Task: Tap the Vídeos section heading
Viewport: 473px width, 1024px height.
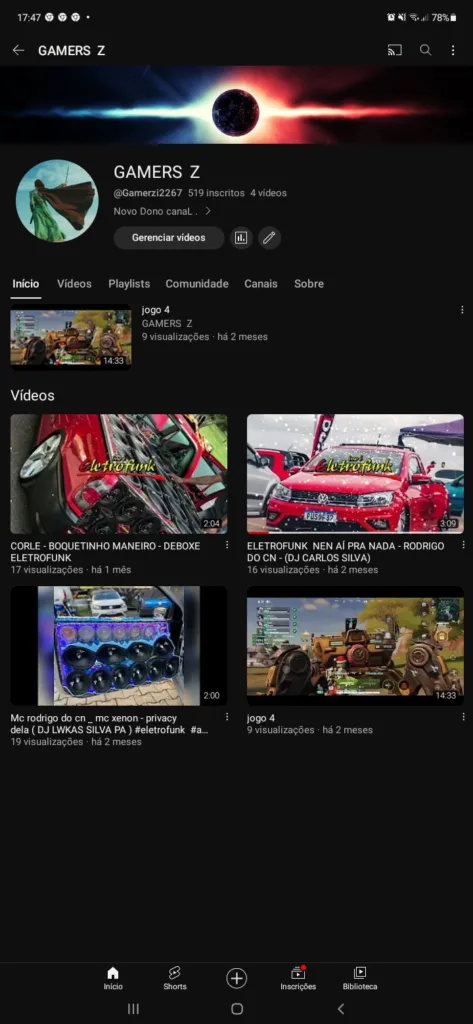Action: tap(33, 395)
